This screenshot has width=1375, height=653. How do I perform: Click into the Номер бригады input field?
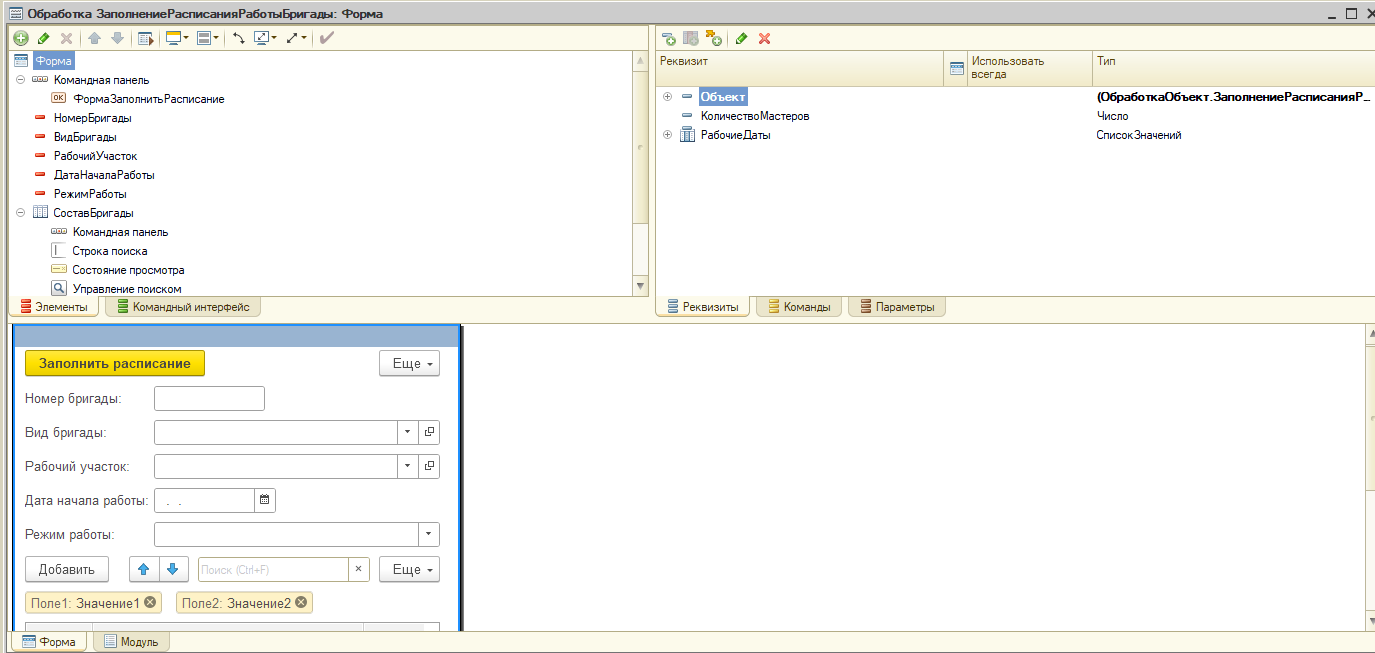tap(209, 399)
